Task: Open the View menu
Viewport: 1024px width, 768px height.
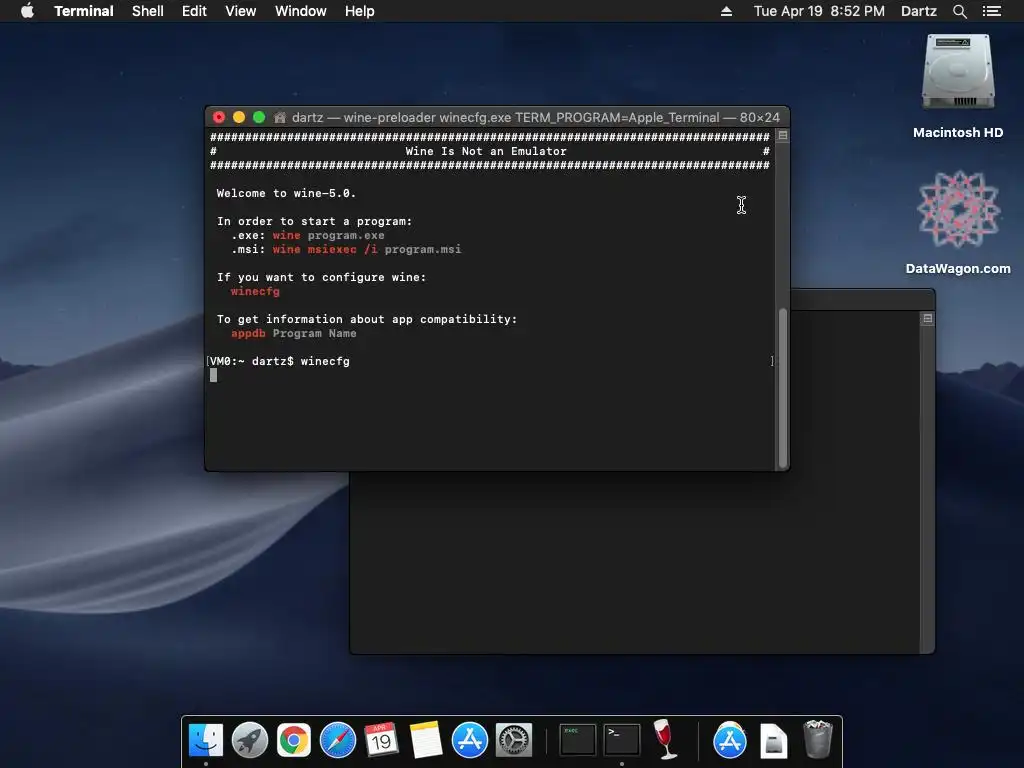Action: coord(240,11)
